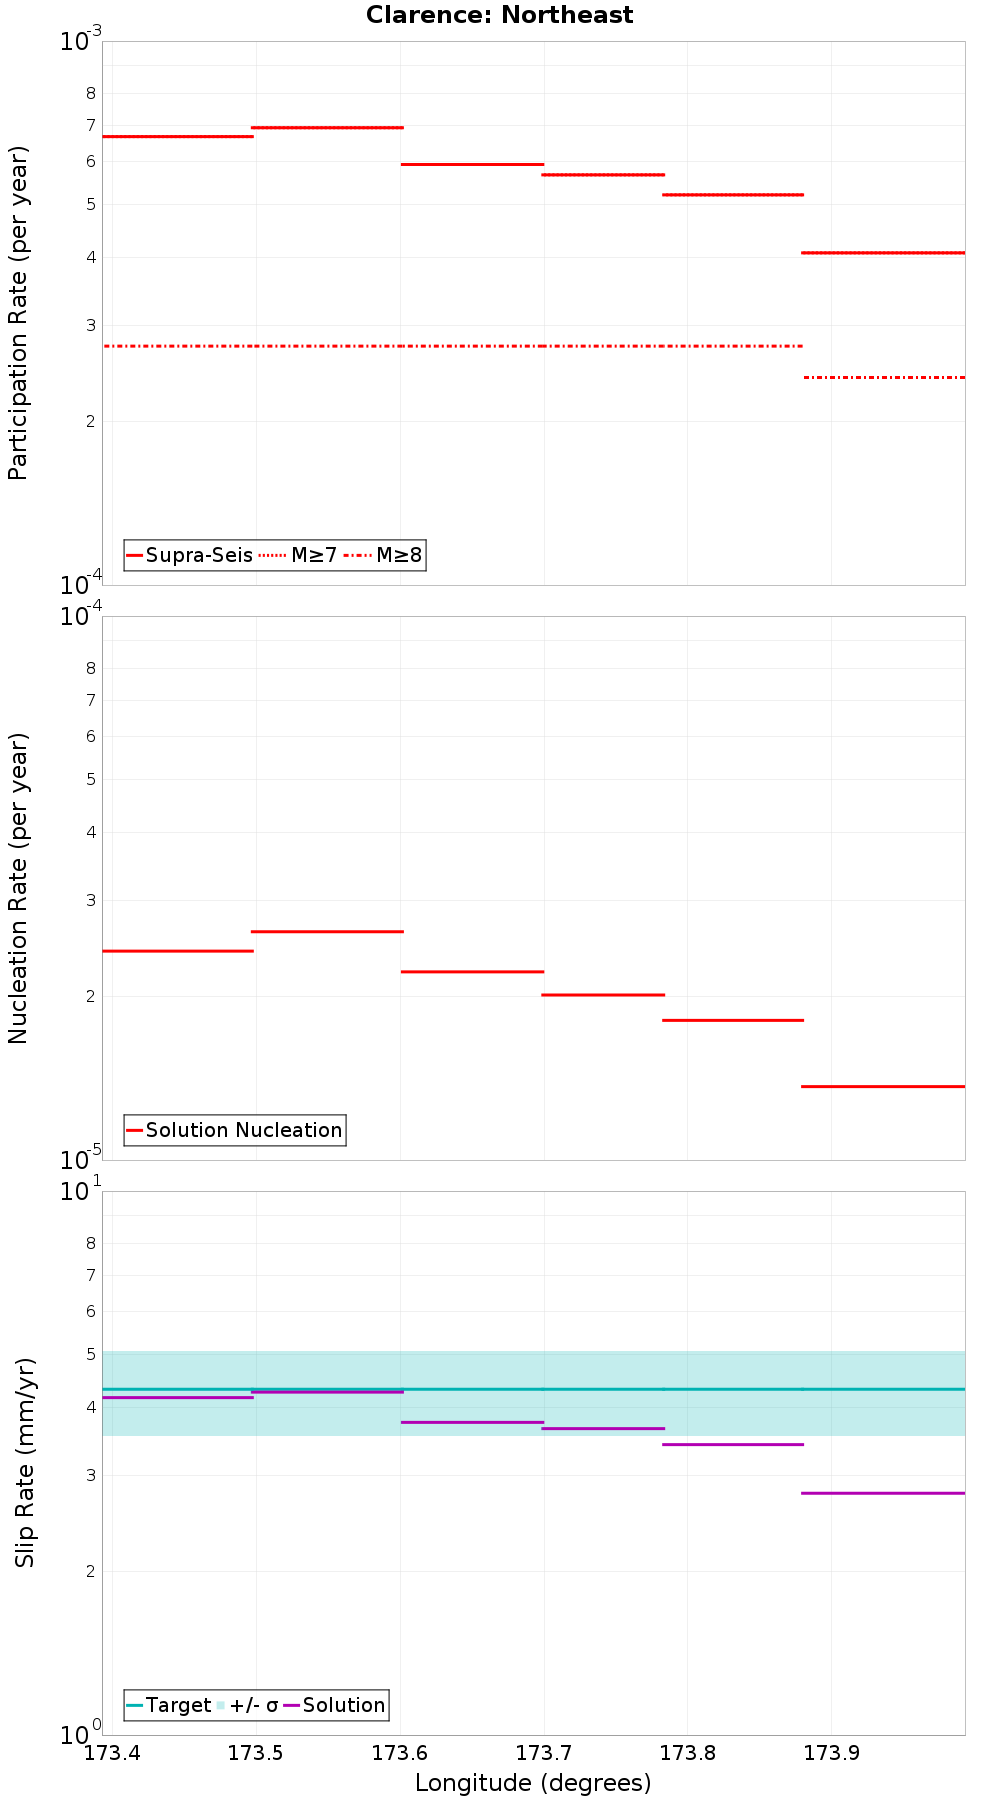The height and width of the screenshot is (1800, 1000).
Task: Click the Supra-Seis legend entry
Action: (189, 555)
